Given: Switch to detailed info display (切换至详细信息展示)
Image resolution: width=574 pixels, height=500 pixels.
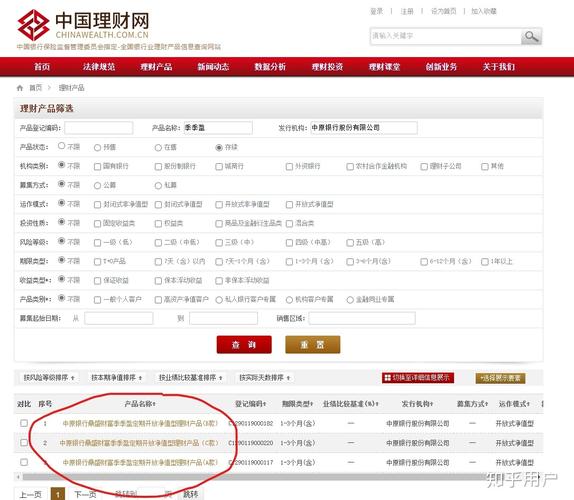Looking at the screenshot, I should point(418,378).
